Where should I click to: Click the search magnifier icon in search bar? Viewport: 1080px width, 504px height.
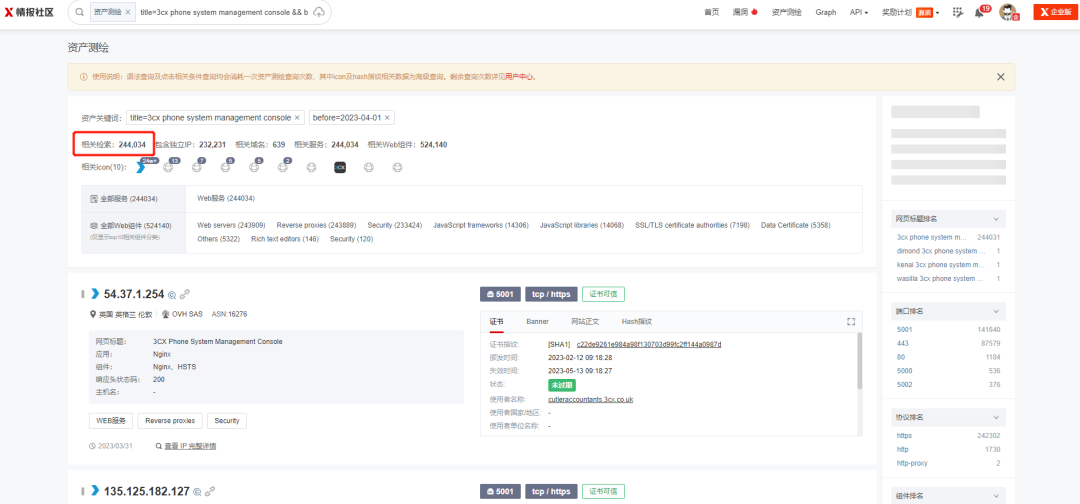[80, 12]
